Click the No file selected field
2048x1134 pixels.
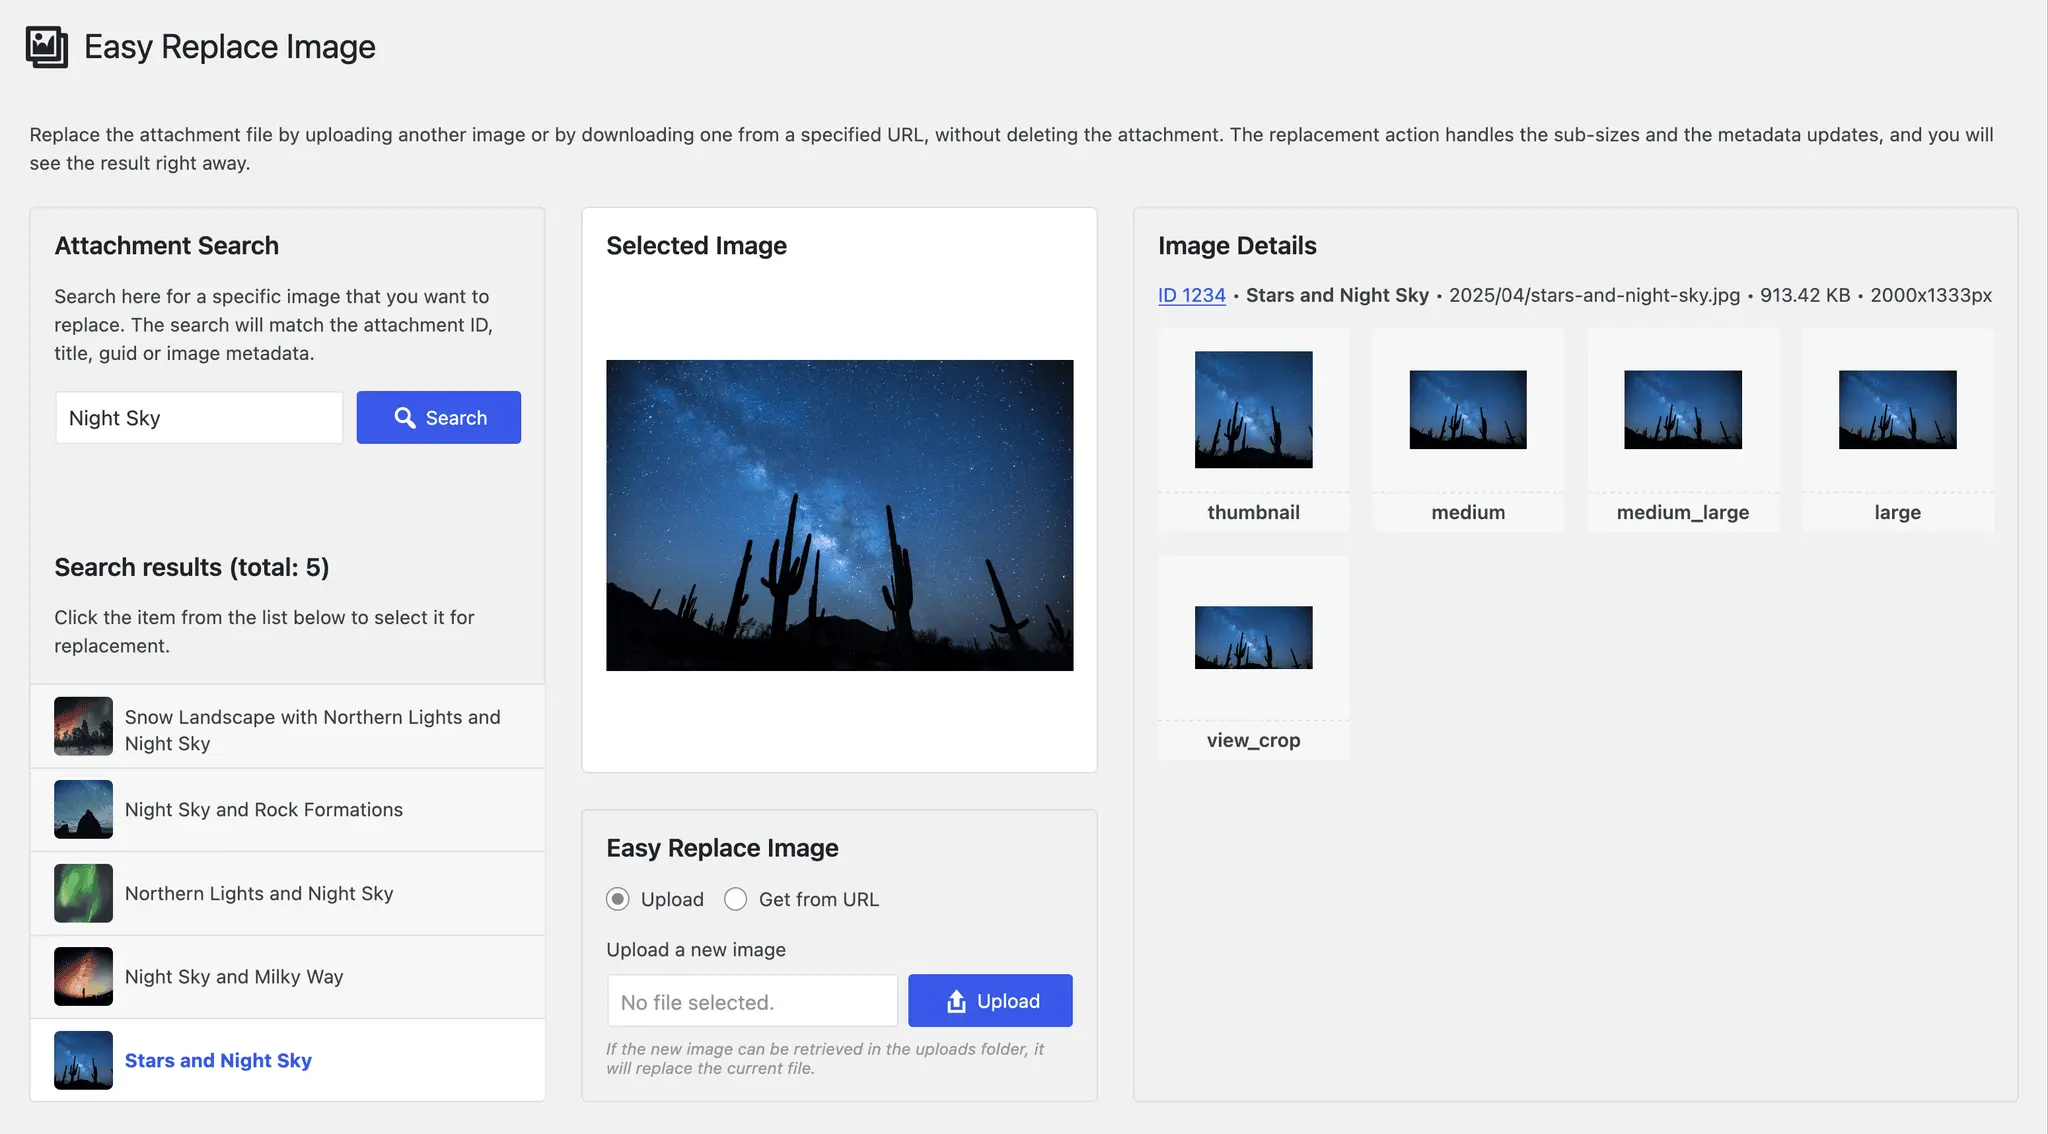(751, 1000)
